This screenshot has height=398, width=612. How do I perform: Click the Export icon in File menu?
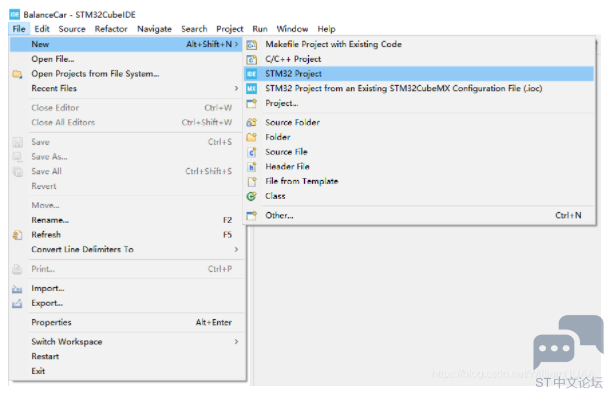[x=17, y=304]
